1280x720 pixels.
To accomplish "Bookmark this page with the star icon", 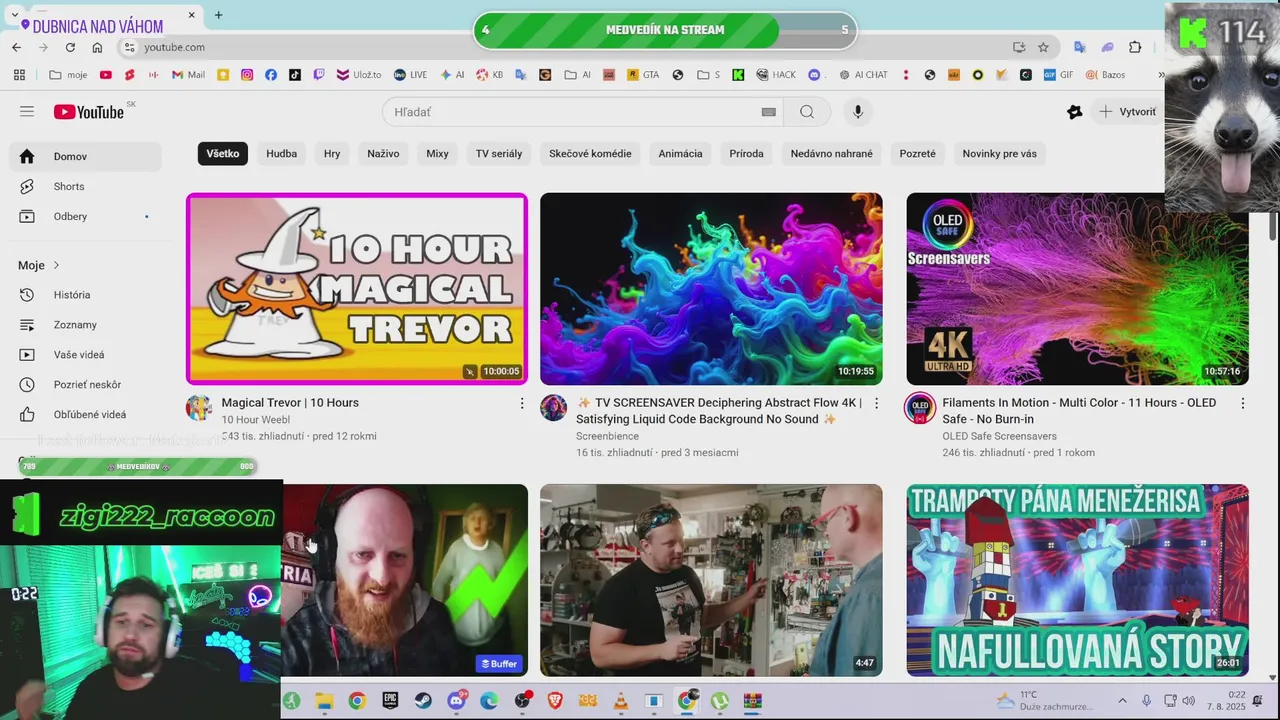I will [x=1043, y=47].
